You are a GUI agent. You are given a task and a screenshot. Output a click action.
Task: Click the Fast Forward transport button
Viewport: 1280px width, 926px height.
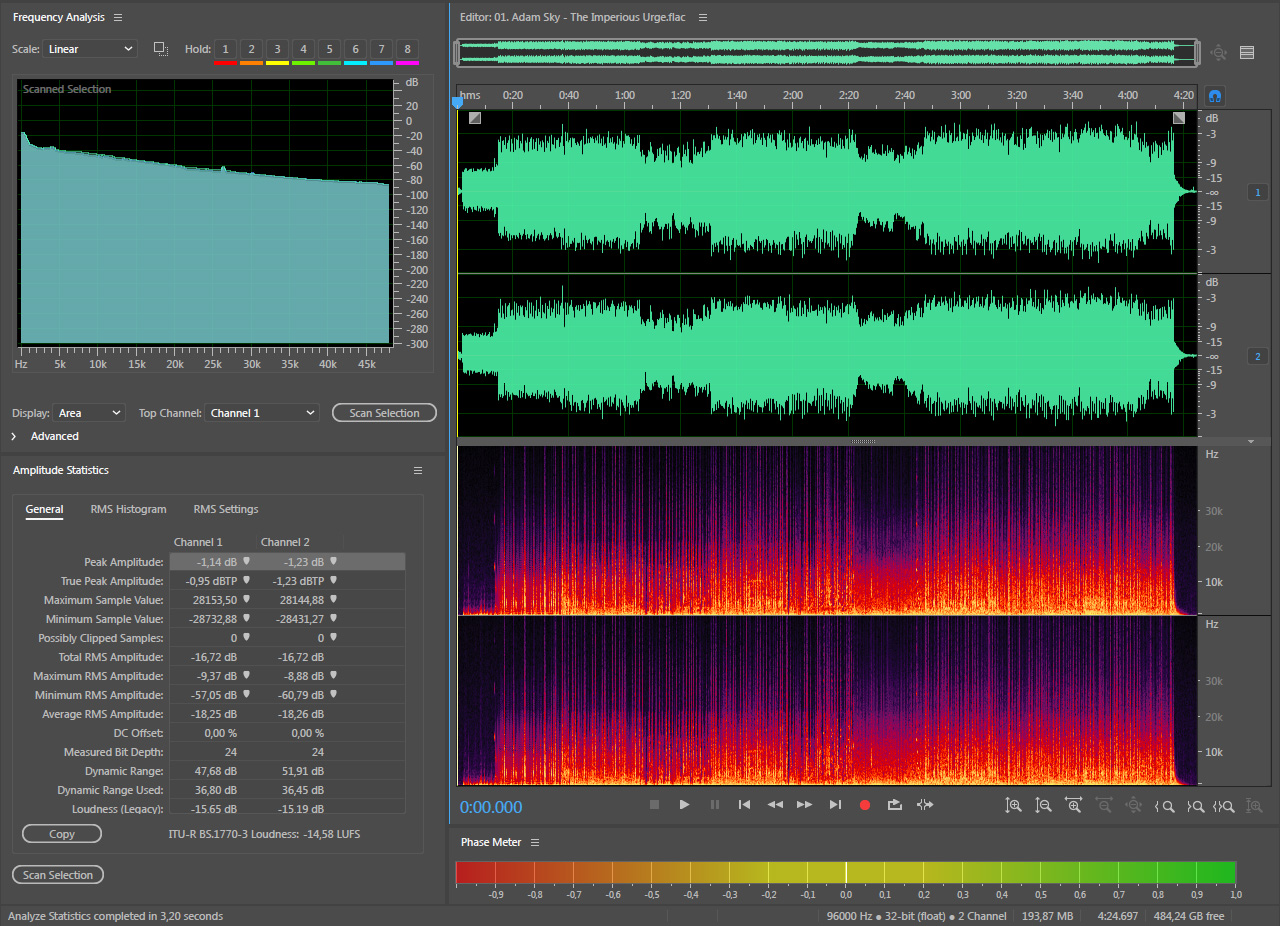tap(805, 804)
